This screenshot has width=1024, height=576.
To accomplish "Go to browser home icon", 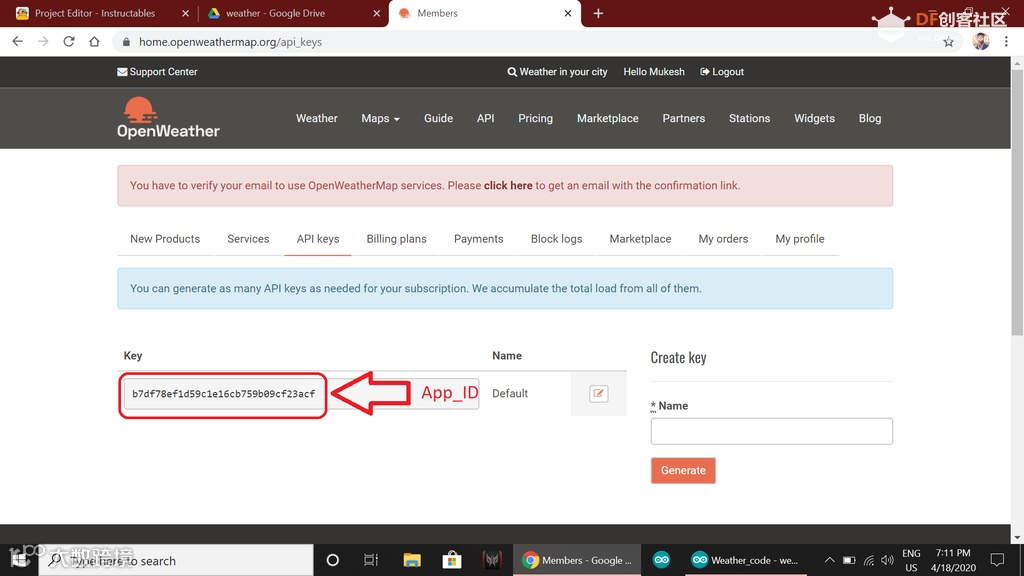I will [x=94, y=42].
